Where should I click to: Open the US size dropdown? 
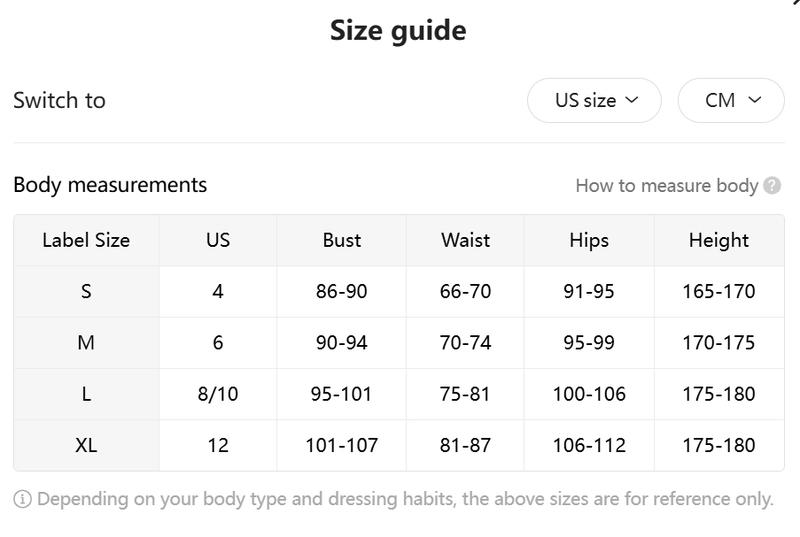point(595,100)
